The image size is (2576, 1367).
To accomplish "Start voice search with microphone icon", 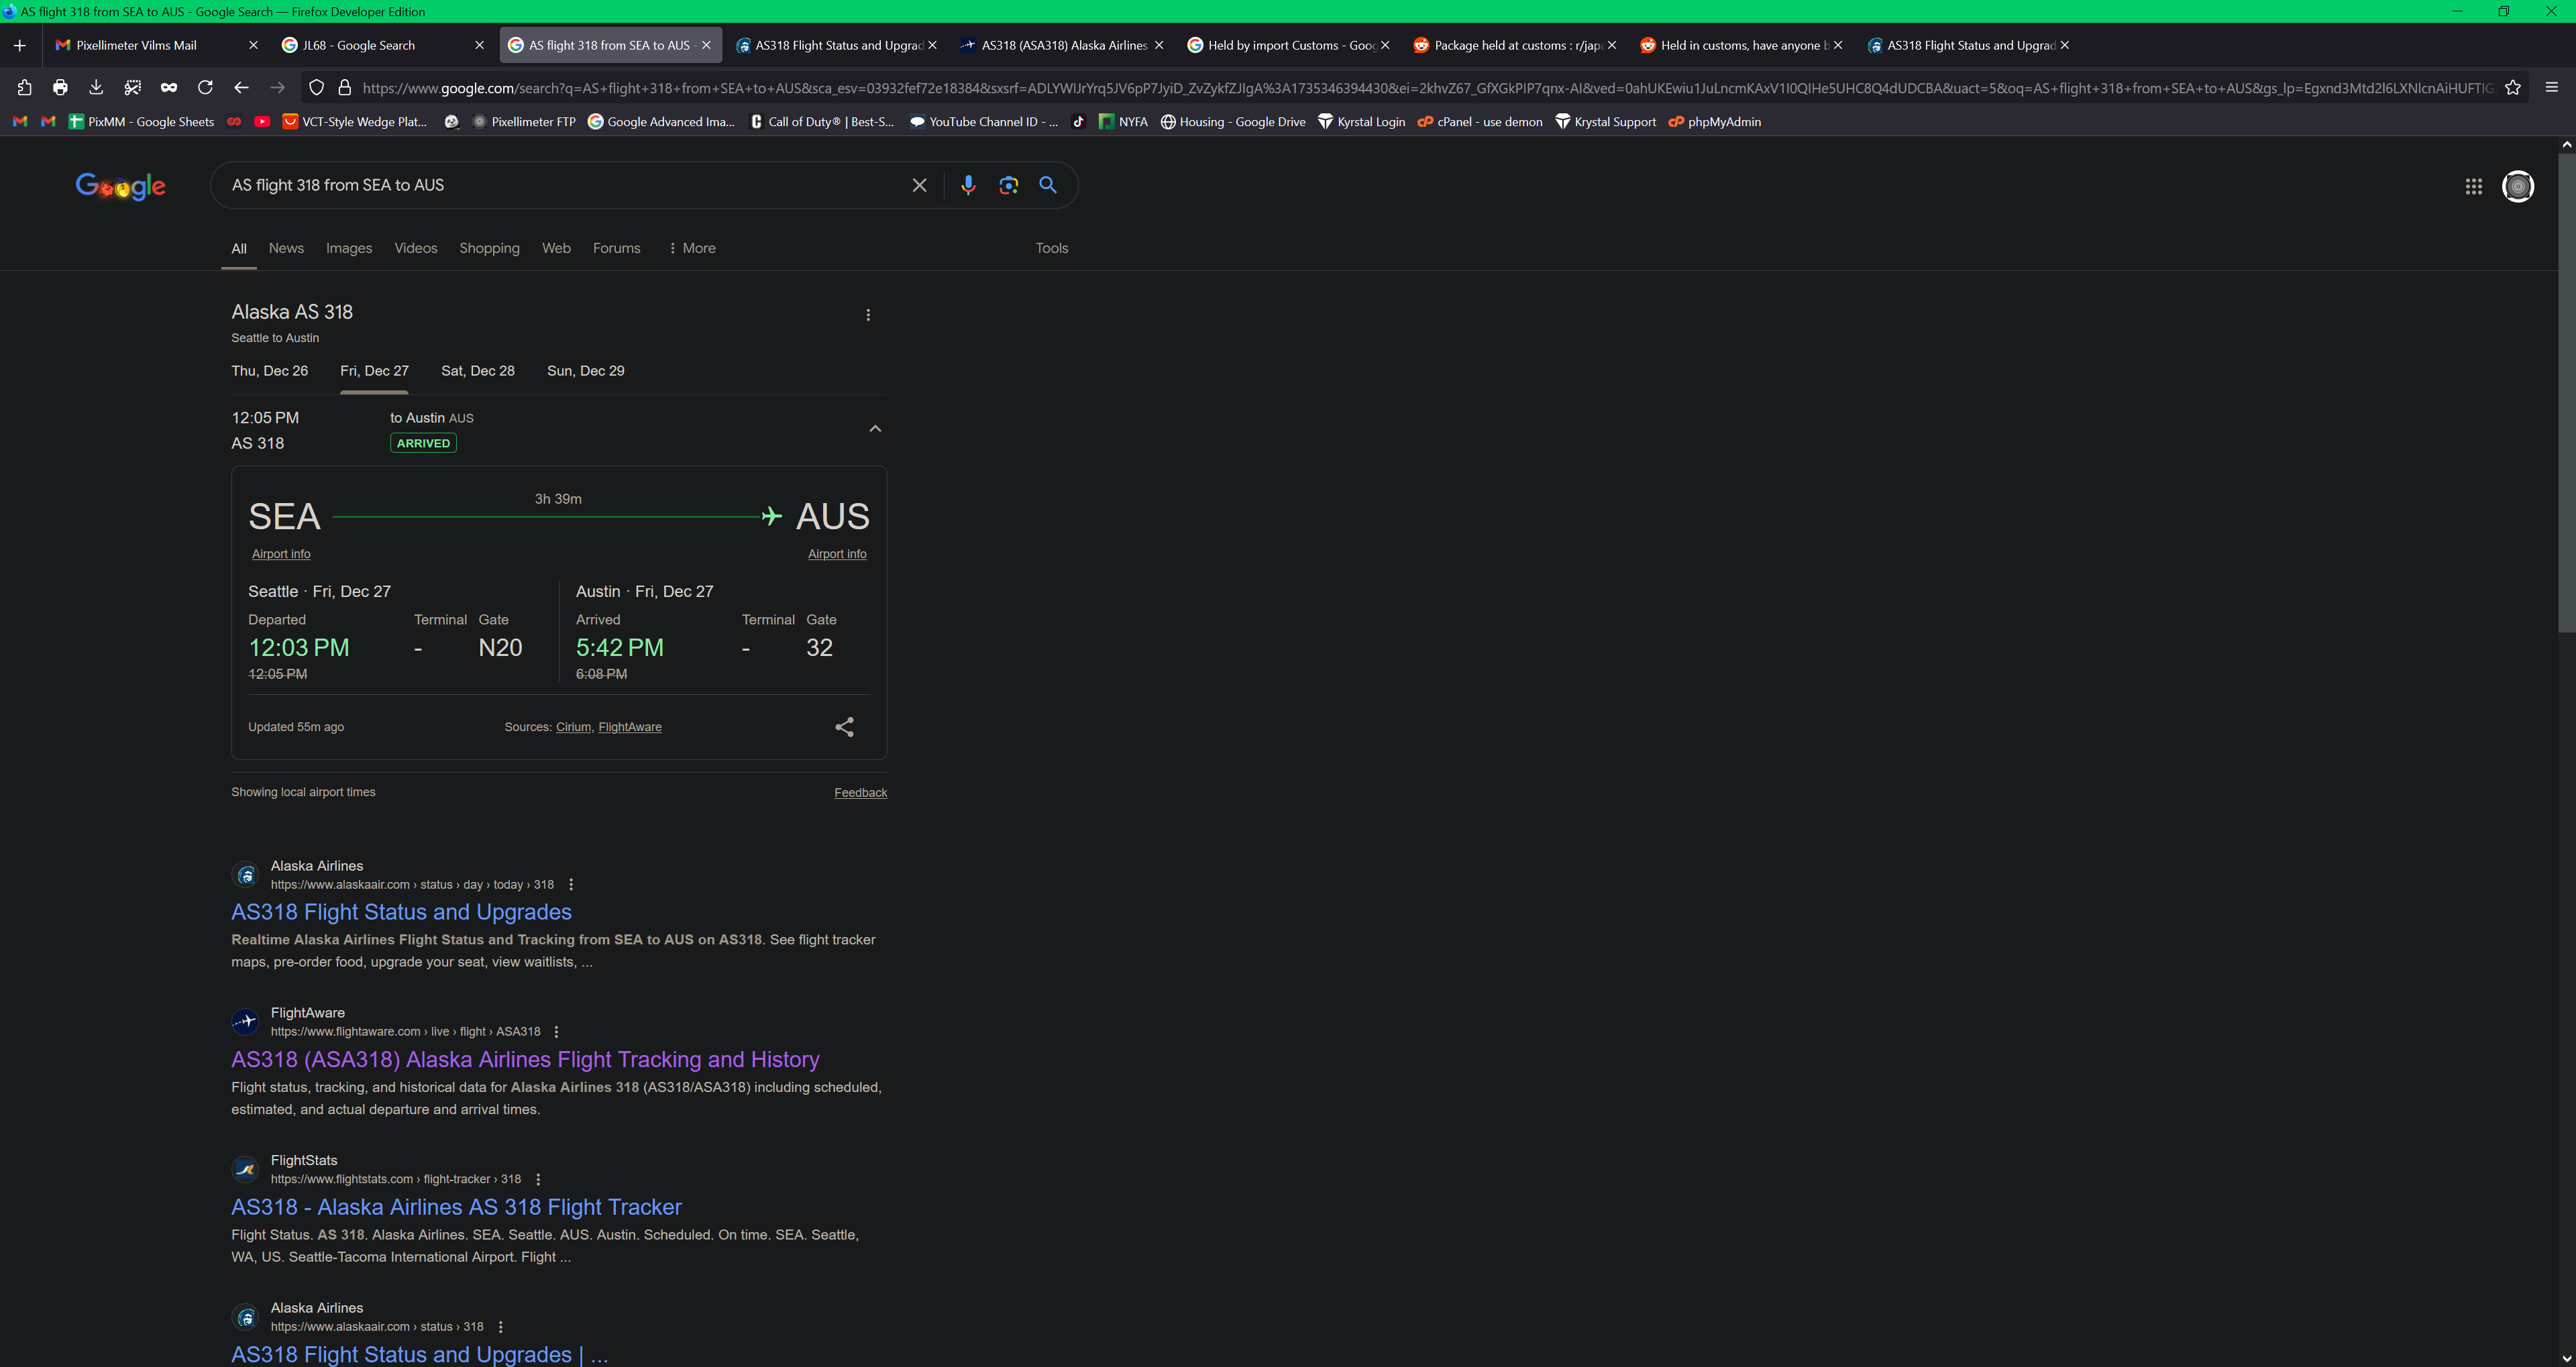I will (x=967, y=185).
